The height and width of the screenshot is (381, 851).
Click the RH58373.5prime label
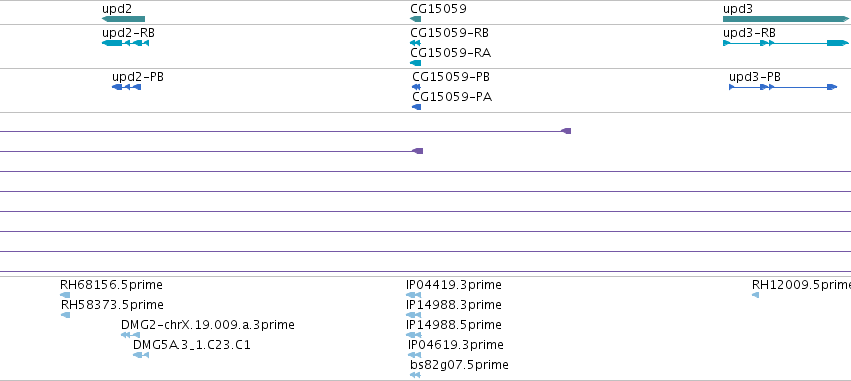112,304
